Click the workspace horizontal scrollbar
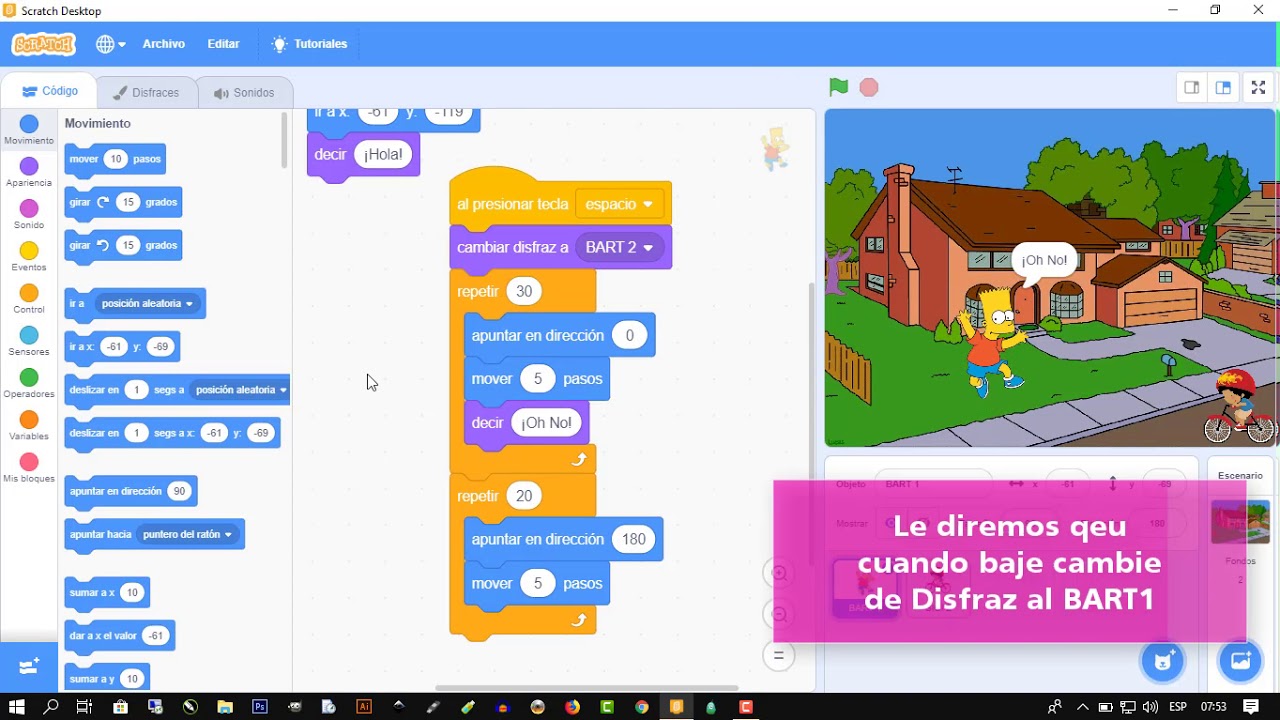Viewport: 1280px width, 720px height. click(x=587, y=688)
